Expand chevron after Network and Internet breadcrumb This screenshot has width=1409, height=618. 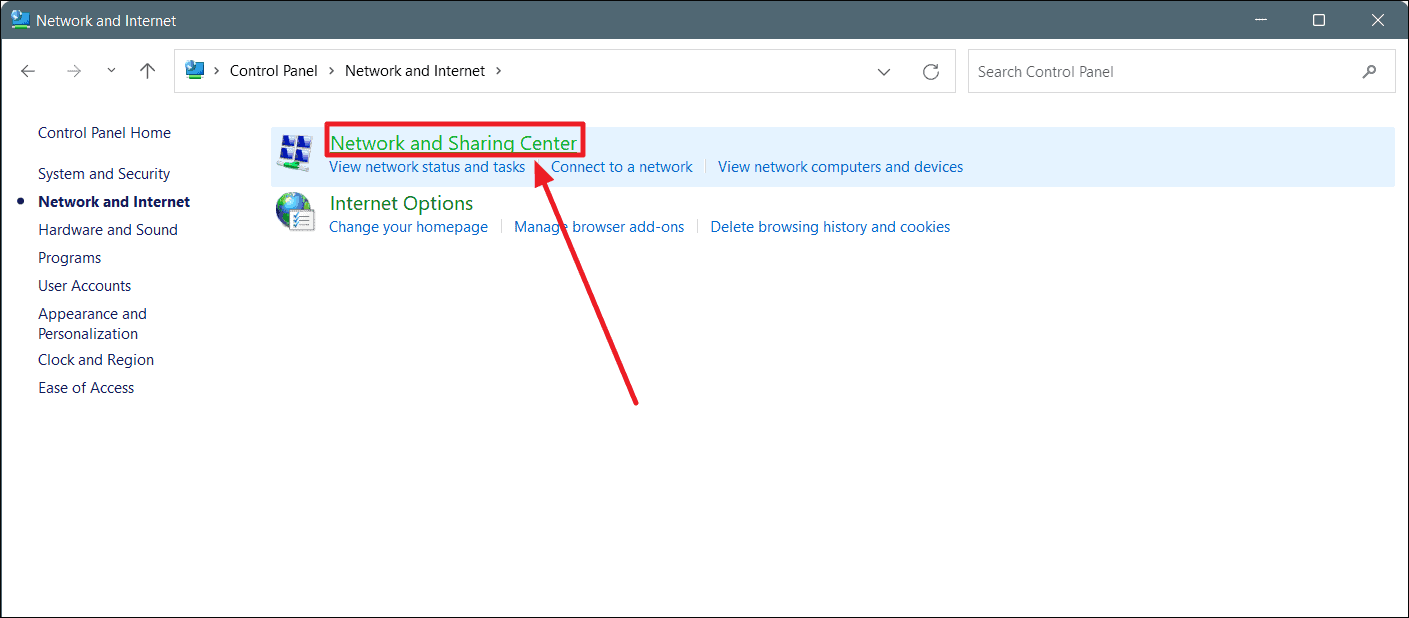click(499, 71)
